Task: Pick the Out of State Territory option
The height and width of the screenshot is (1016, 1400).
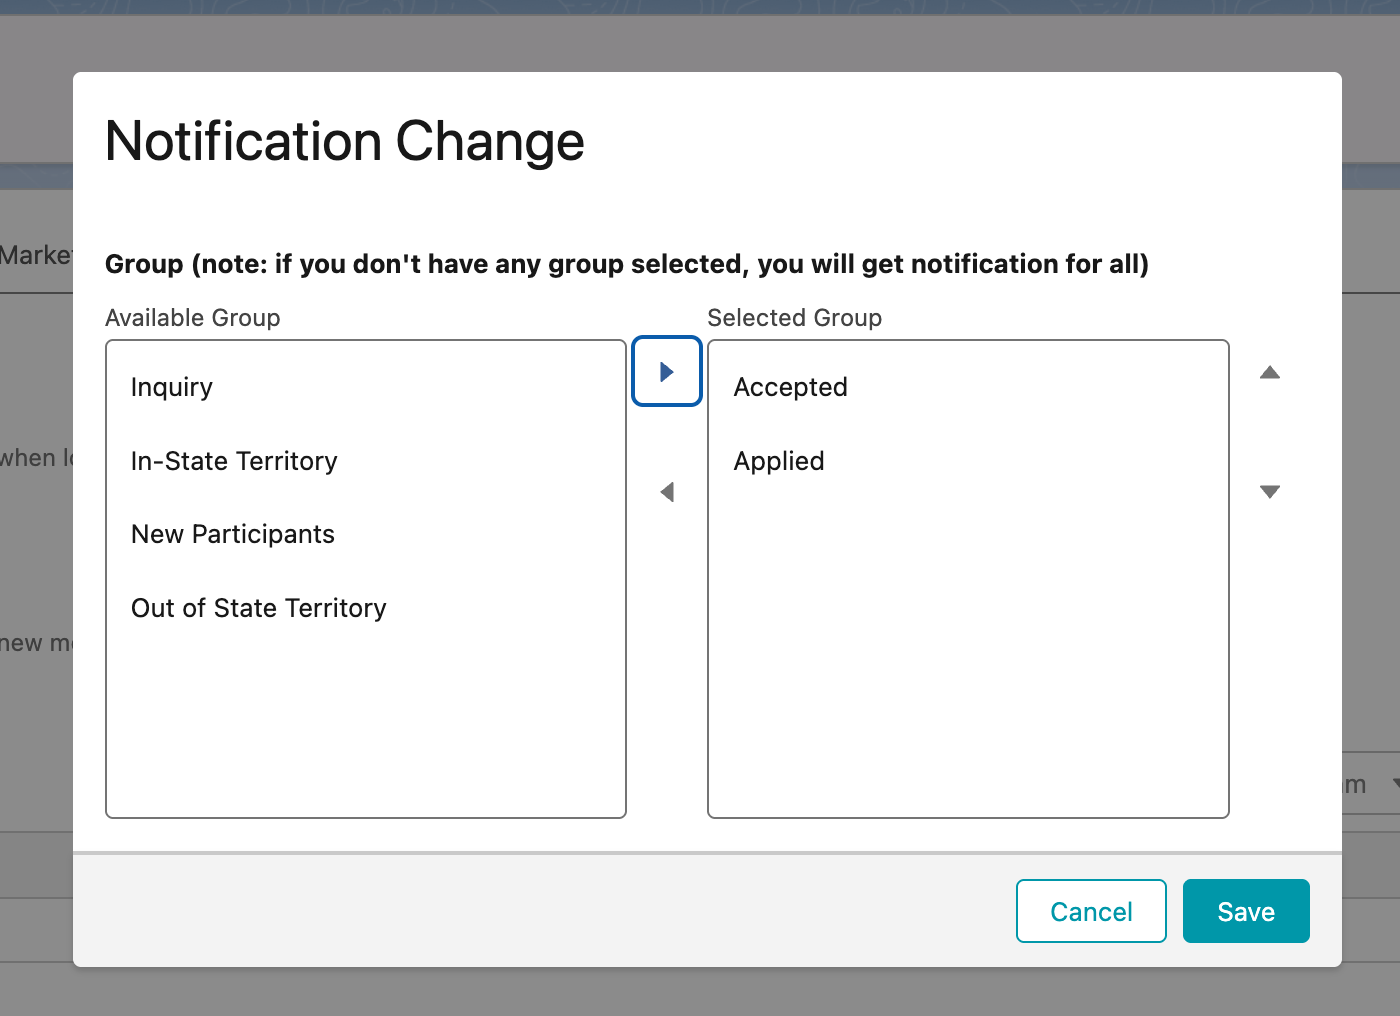Action: (x=259, y=608)
